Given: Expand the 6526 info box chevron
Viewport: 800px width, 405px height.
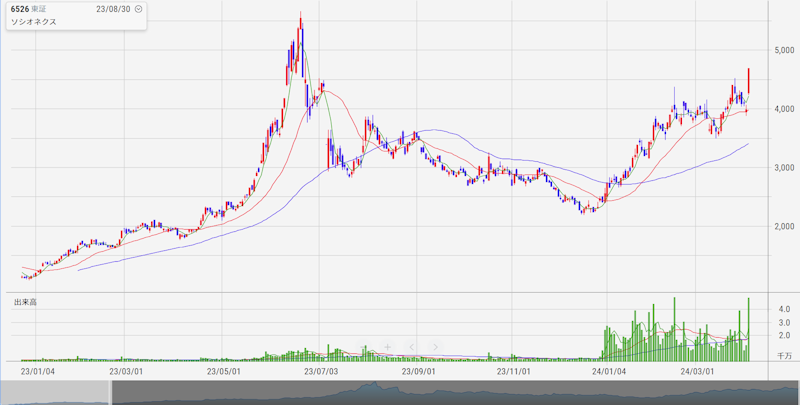Looking at the screenshot, I should [x=138, y=9].
